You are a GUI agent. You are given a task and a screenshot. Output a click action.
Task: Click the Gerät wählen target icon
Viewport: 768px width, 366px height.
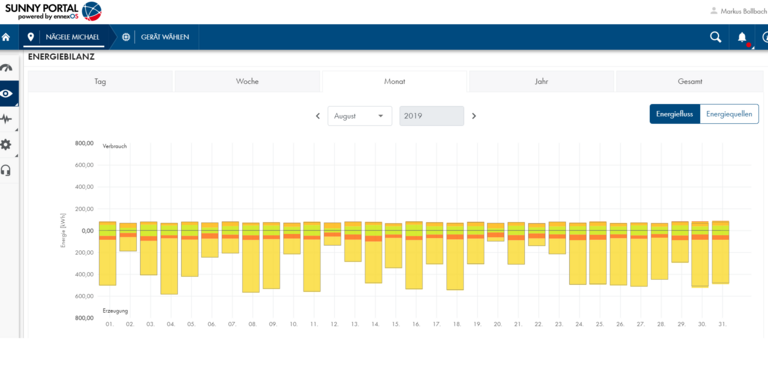(126, 37)
